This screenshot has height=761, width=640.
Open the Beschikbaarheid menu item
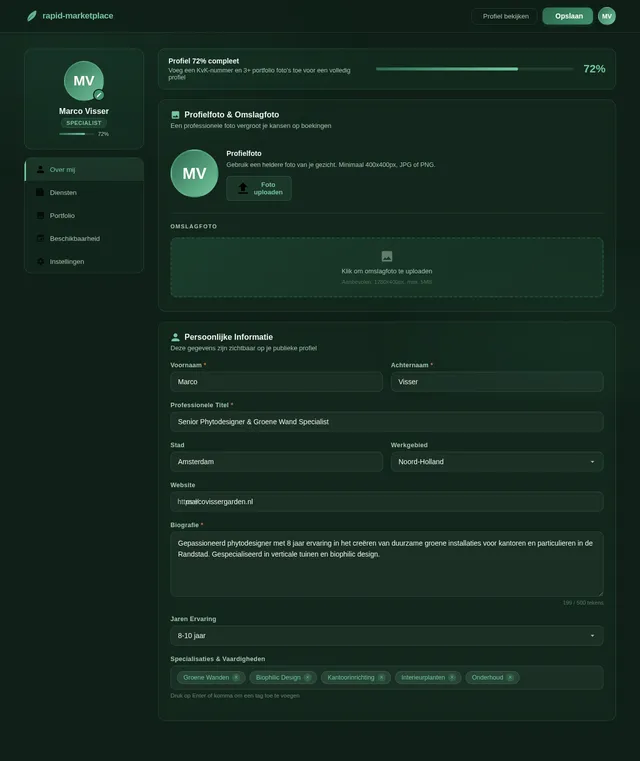coord(84,238)
